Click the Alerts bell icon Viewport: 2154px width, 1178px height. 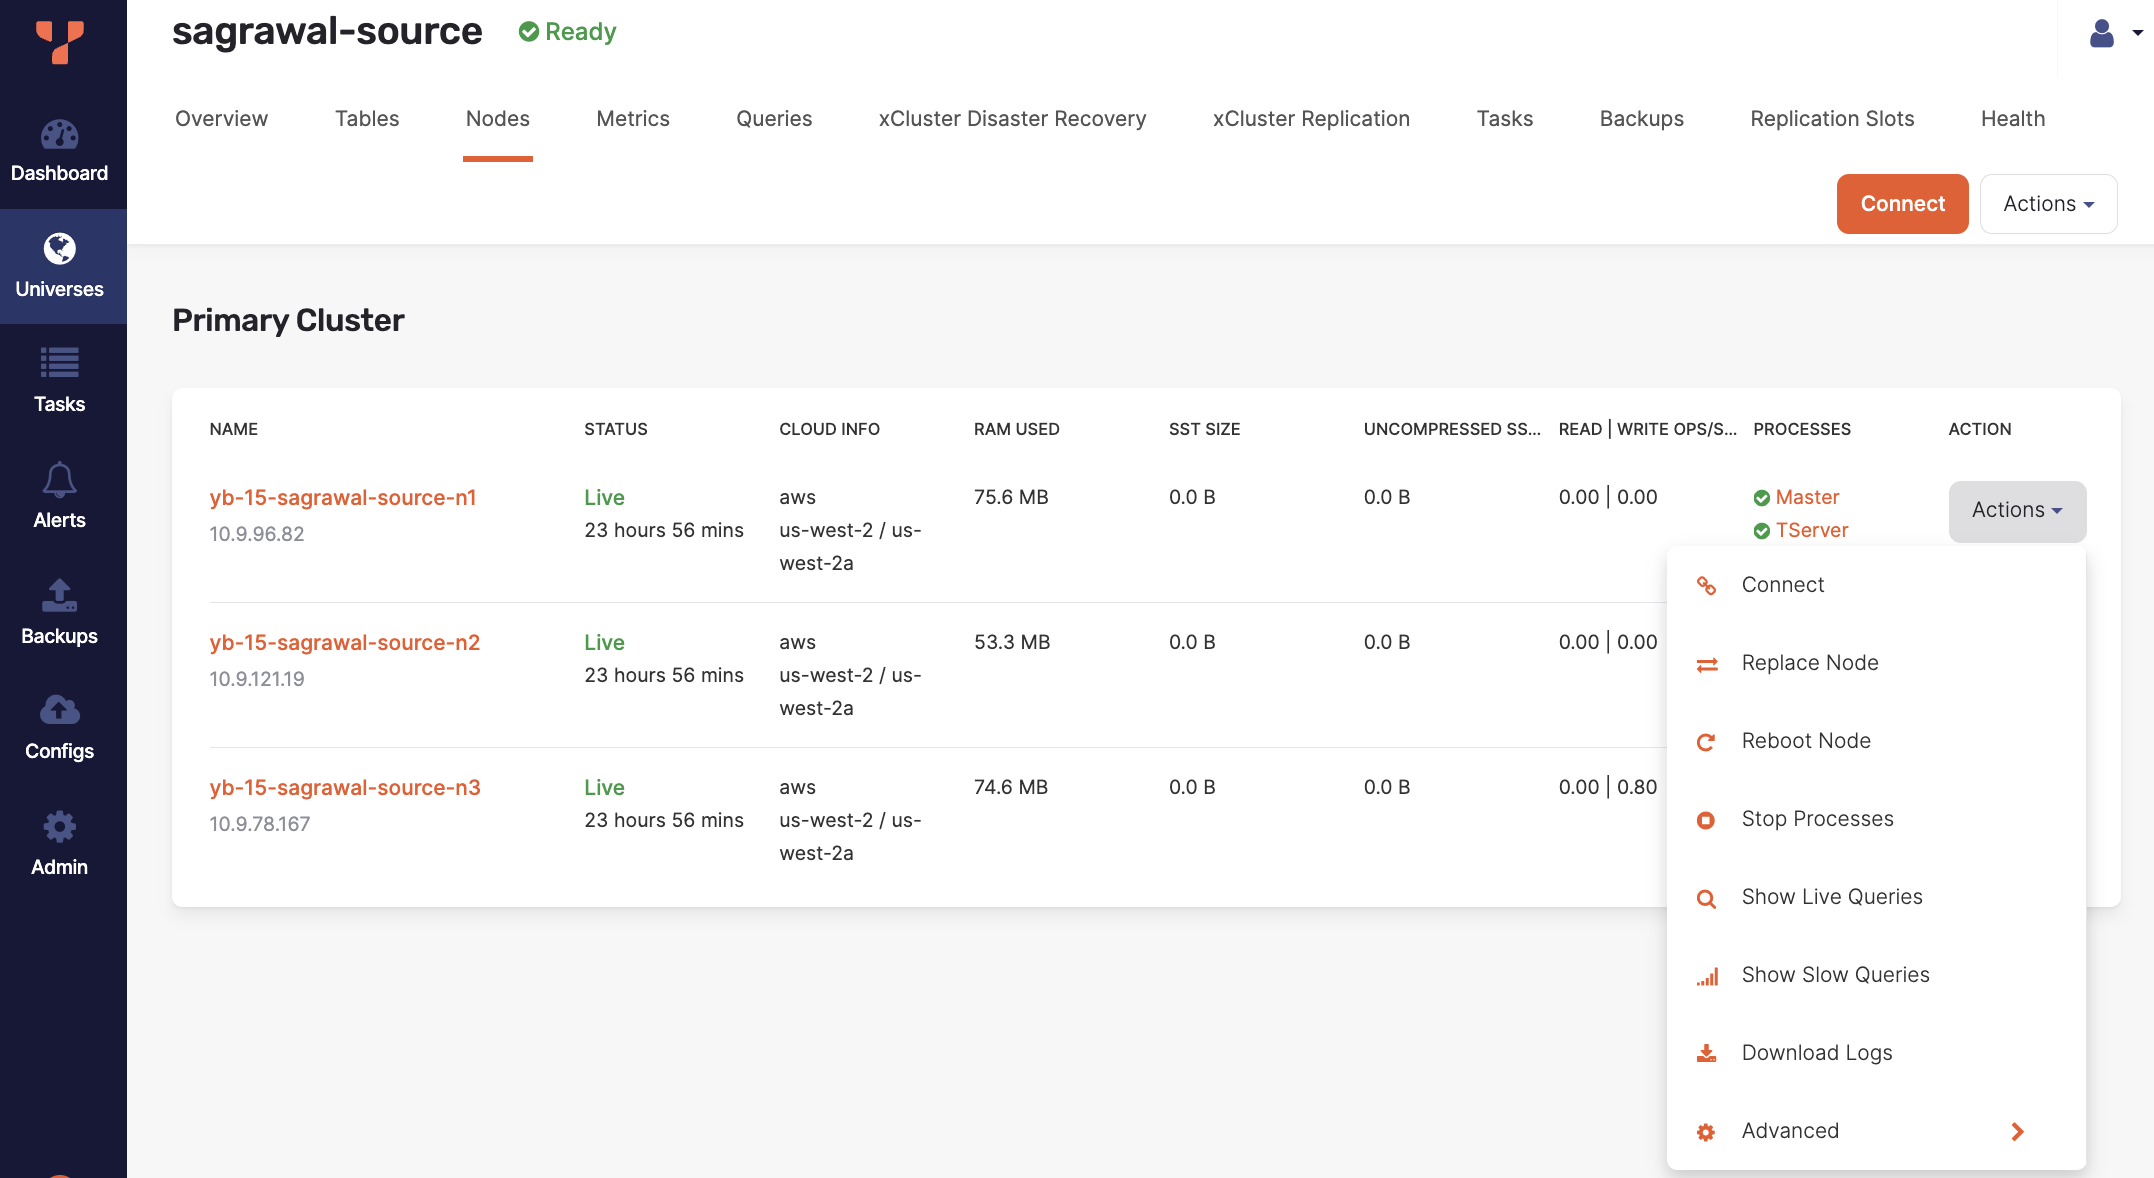point(59,480)
